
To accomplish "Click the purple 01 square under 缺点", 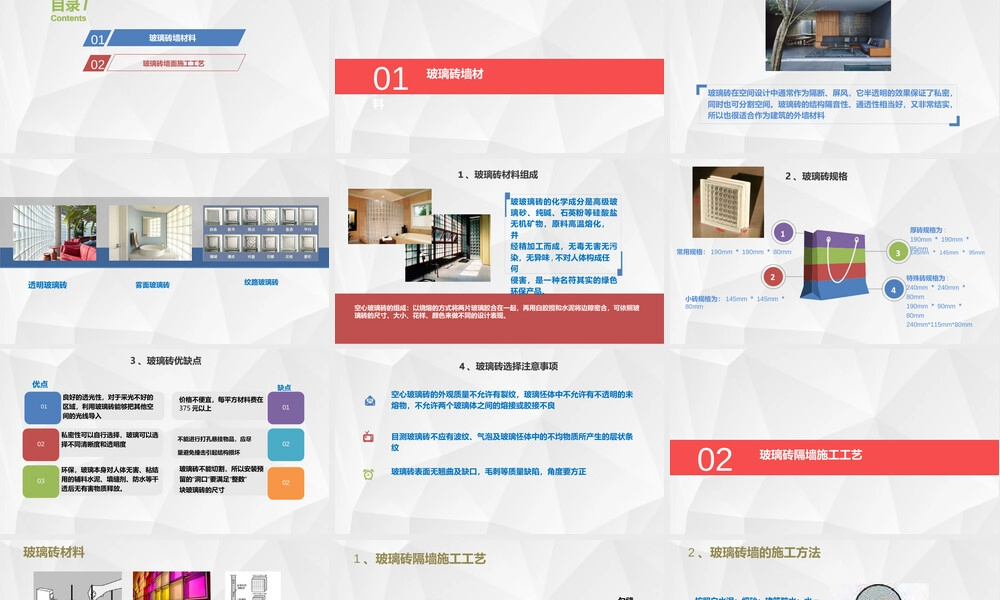I will pyautogui.click(x=286, y=407).
